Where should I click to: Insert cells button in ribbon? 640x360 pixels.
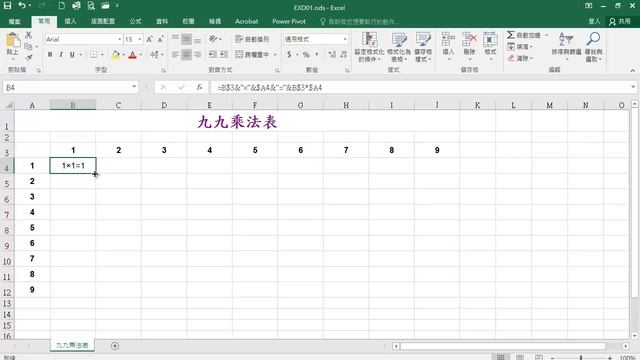tap(448, 46)
